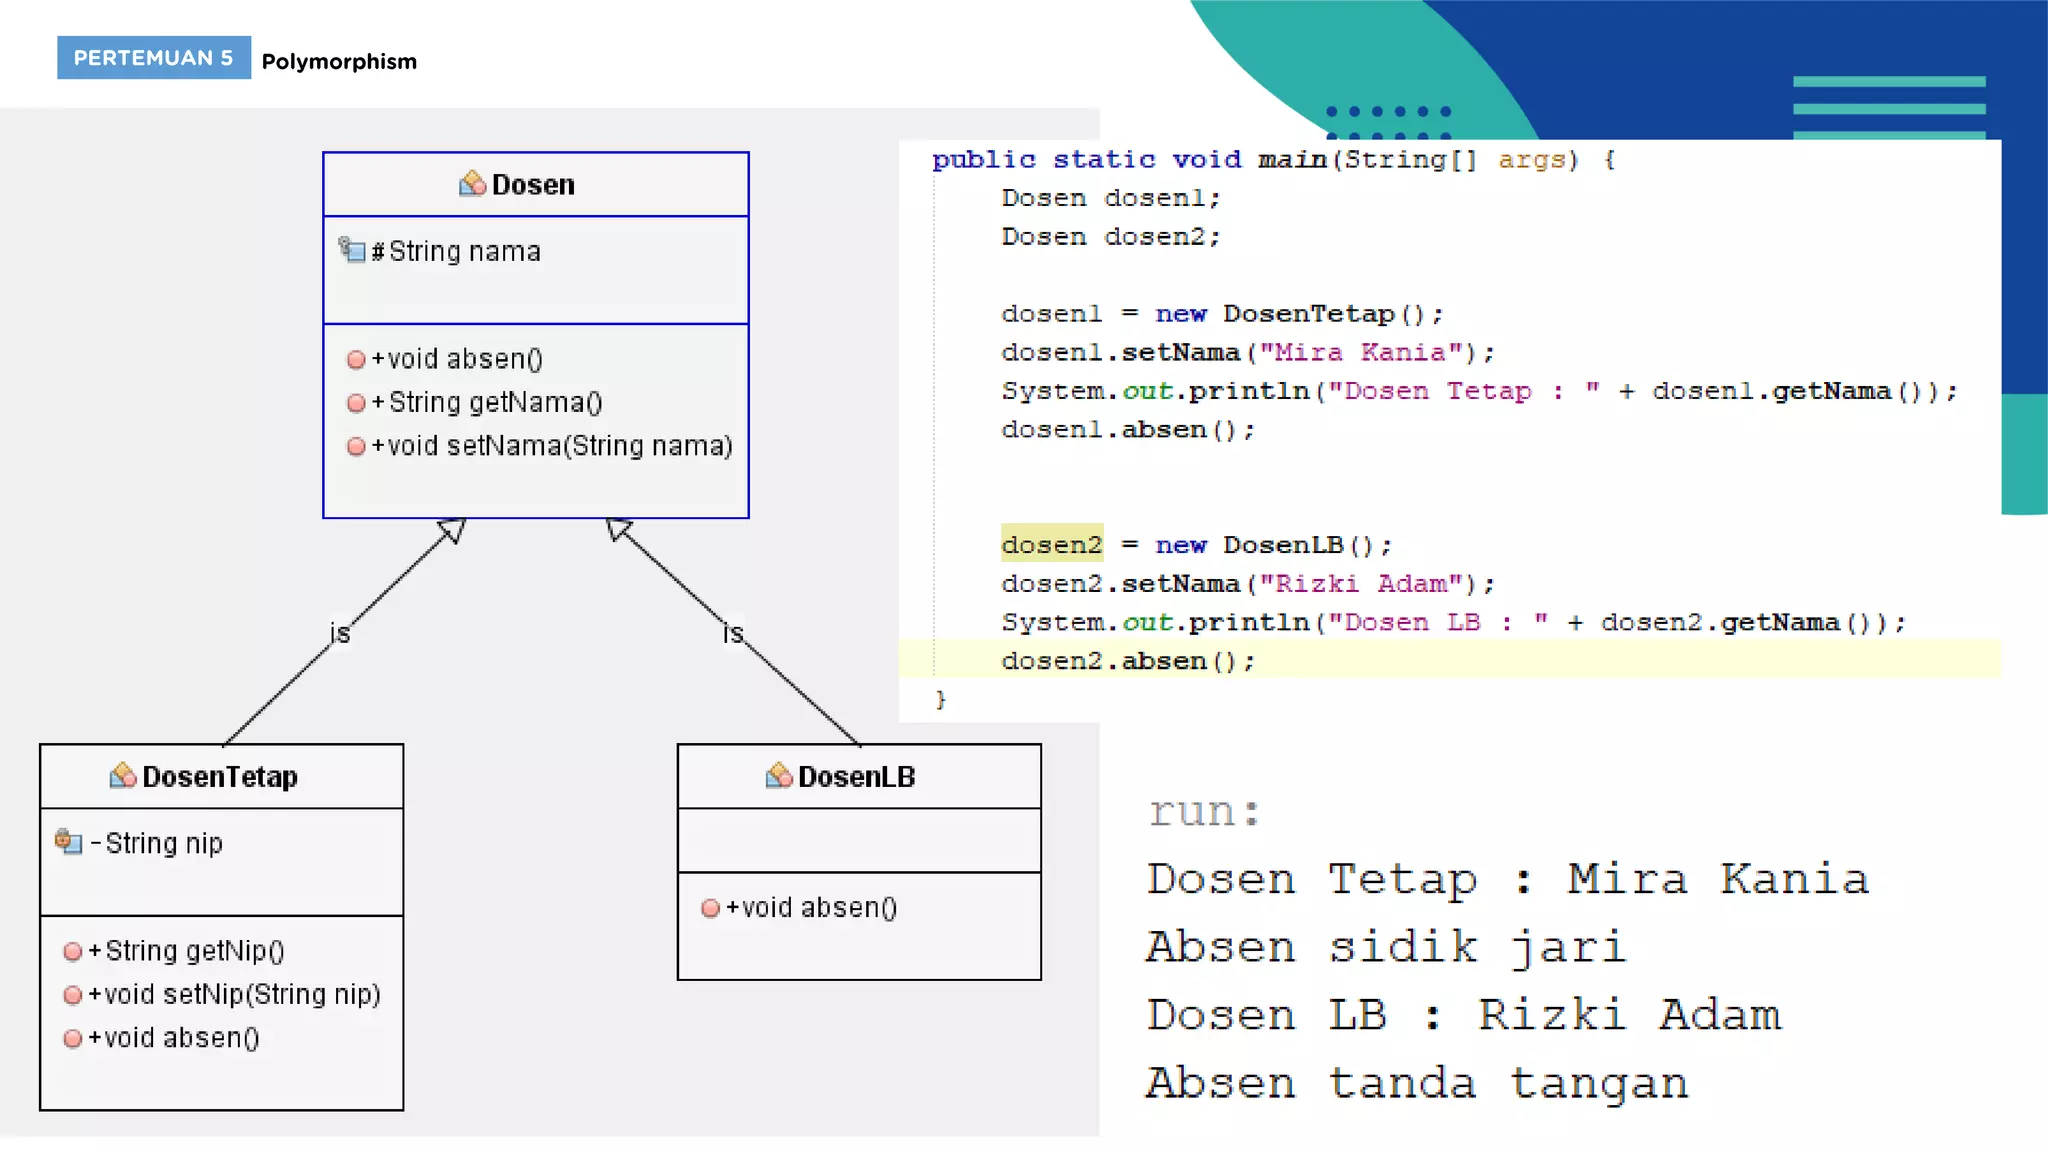
Task: Click the red dot beside setNama(String nama)
Action: click(x=356, y=446)
